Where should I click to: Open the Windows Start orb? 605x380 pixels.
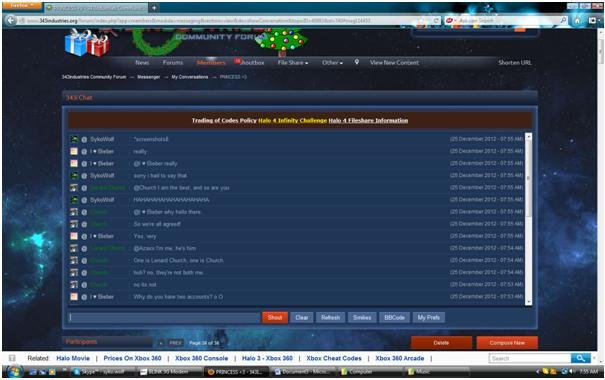tap(14, 372)
